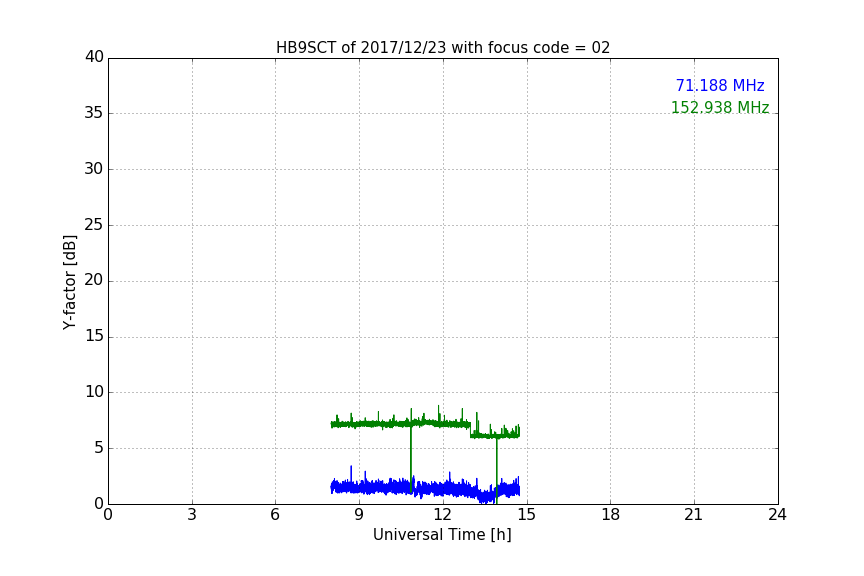This screenshot has height=576, width=864.
Task: Click y-axis tick label '30'
Action: coord(94,169)
